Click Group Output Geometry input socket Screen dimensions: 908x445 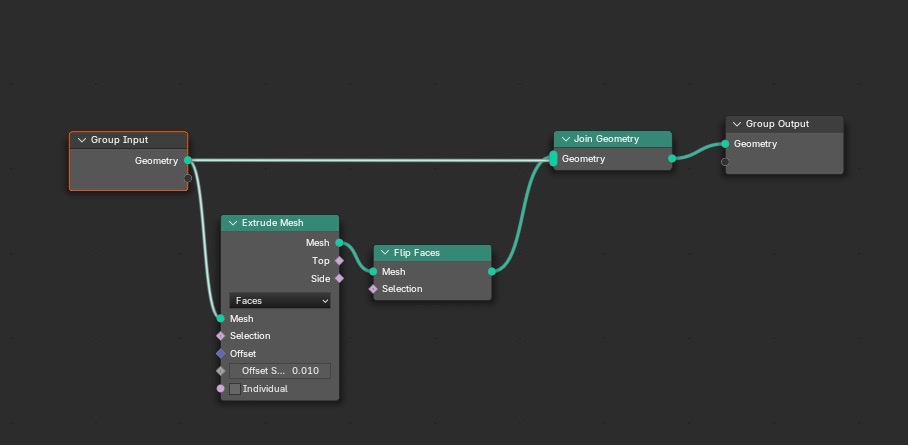tap(725, 144)
